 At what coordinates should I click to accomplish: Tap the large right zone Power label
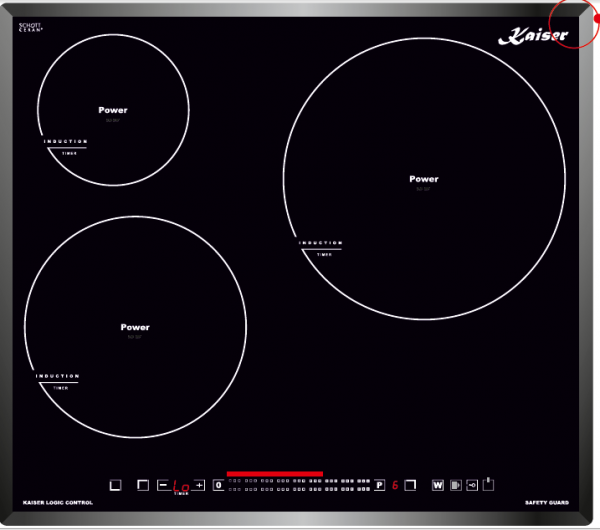click(424, 179)
